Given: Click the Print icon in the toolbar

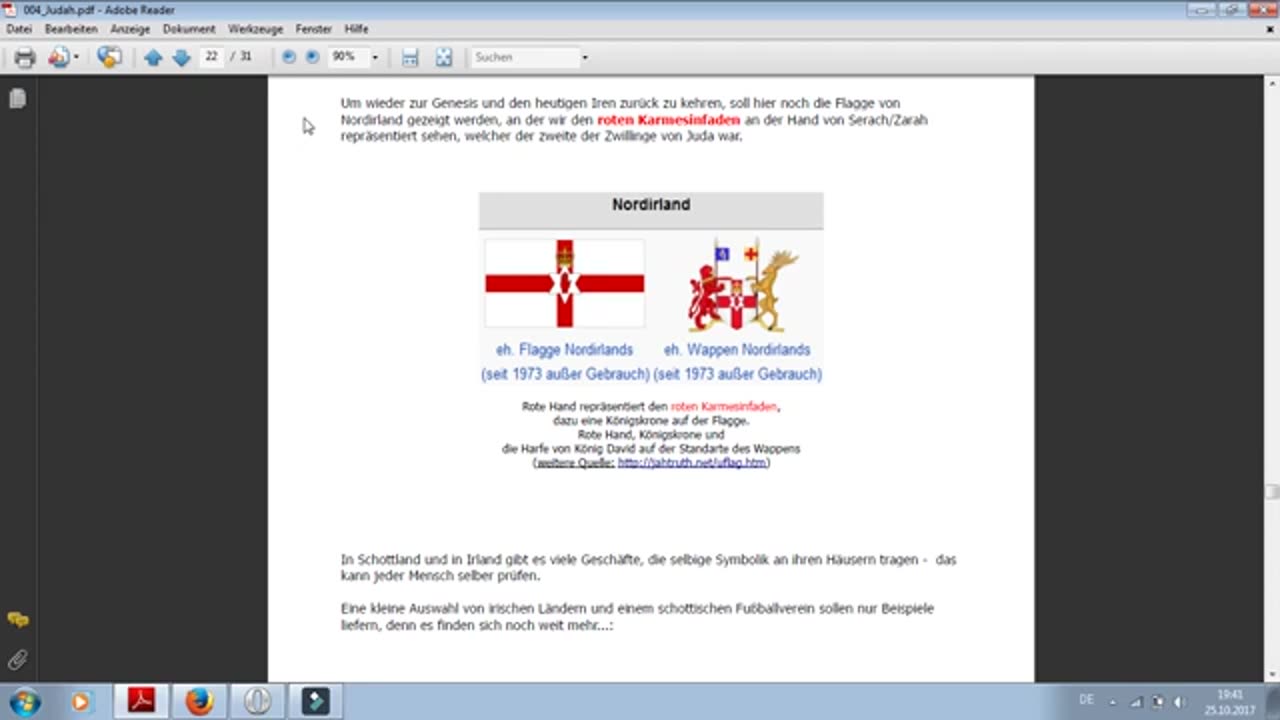Looking at the screenshot, I should (25, 57).
